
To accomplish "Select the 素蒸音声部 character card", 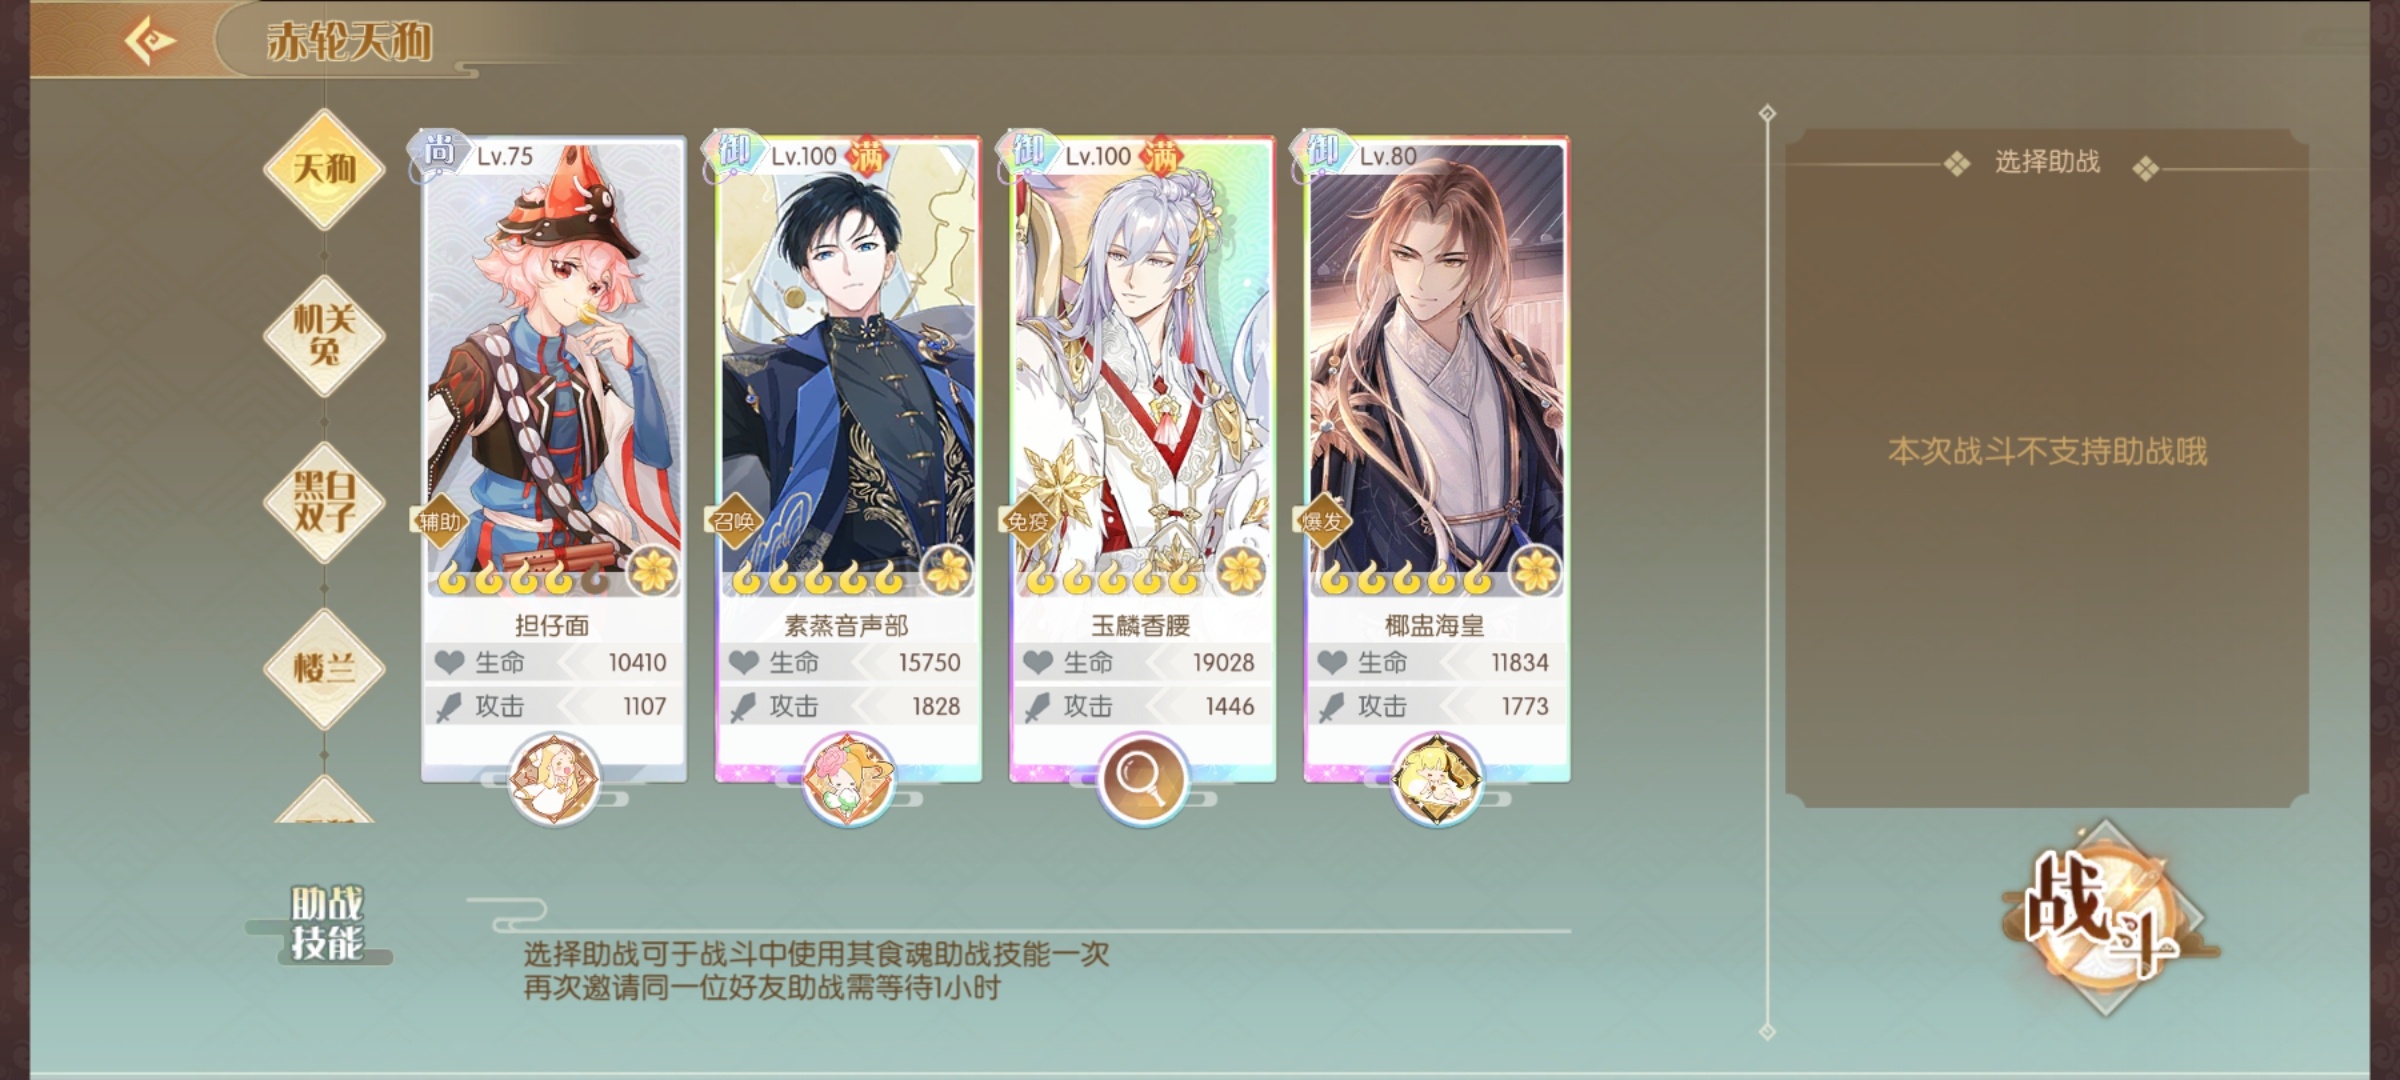I will (x=848, y=458).
